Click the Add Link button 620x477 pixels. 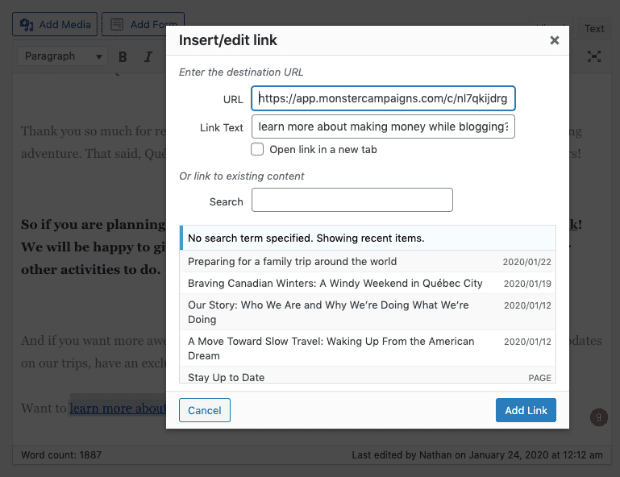526,410
